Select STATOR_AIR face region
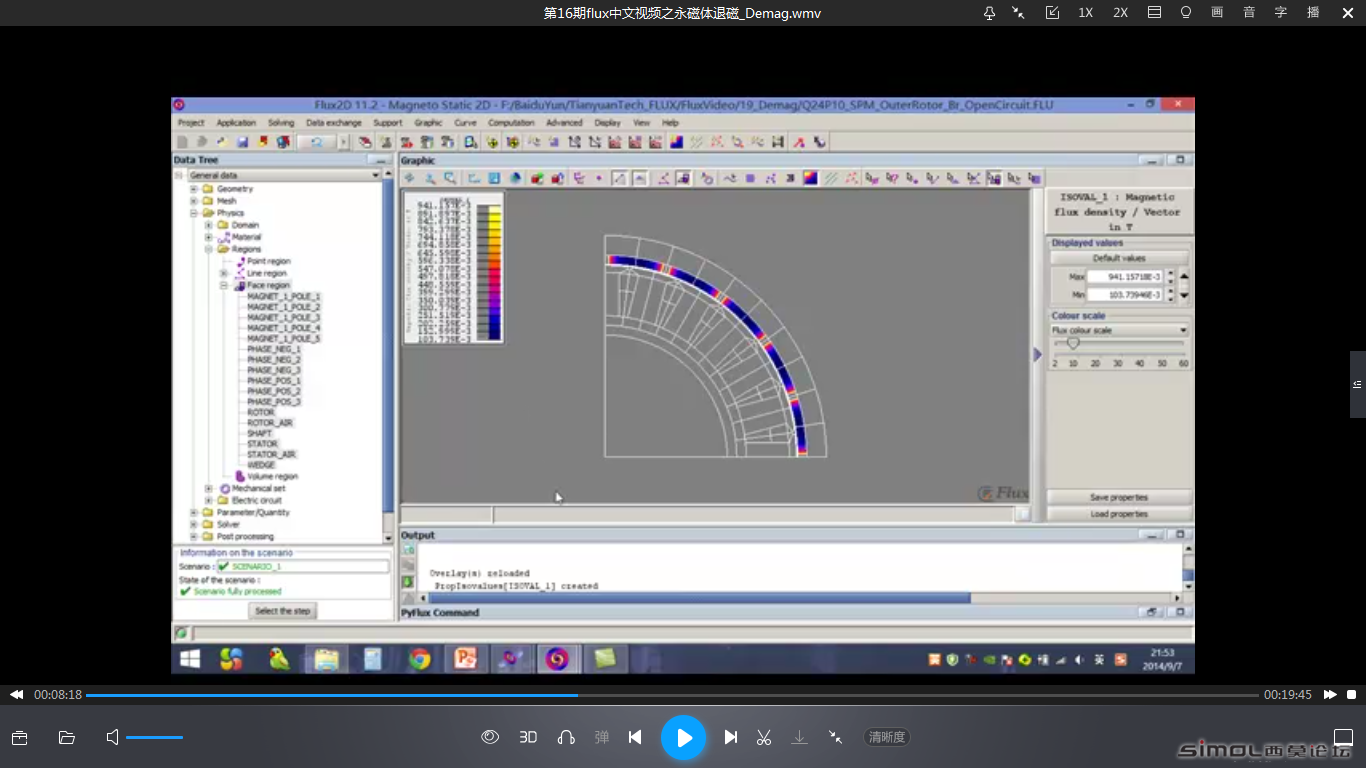Screen dimensions: 1366x768 (271, 455)
